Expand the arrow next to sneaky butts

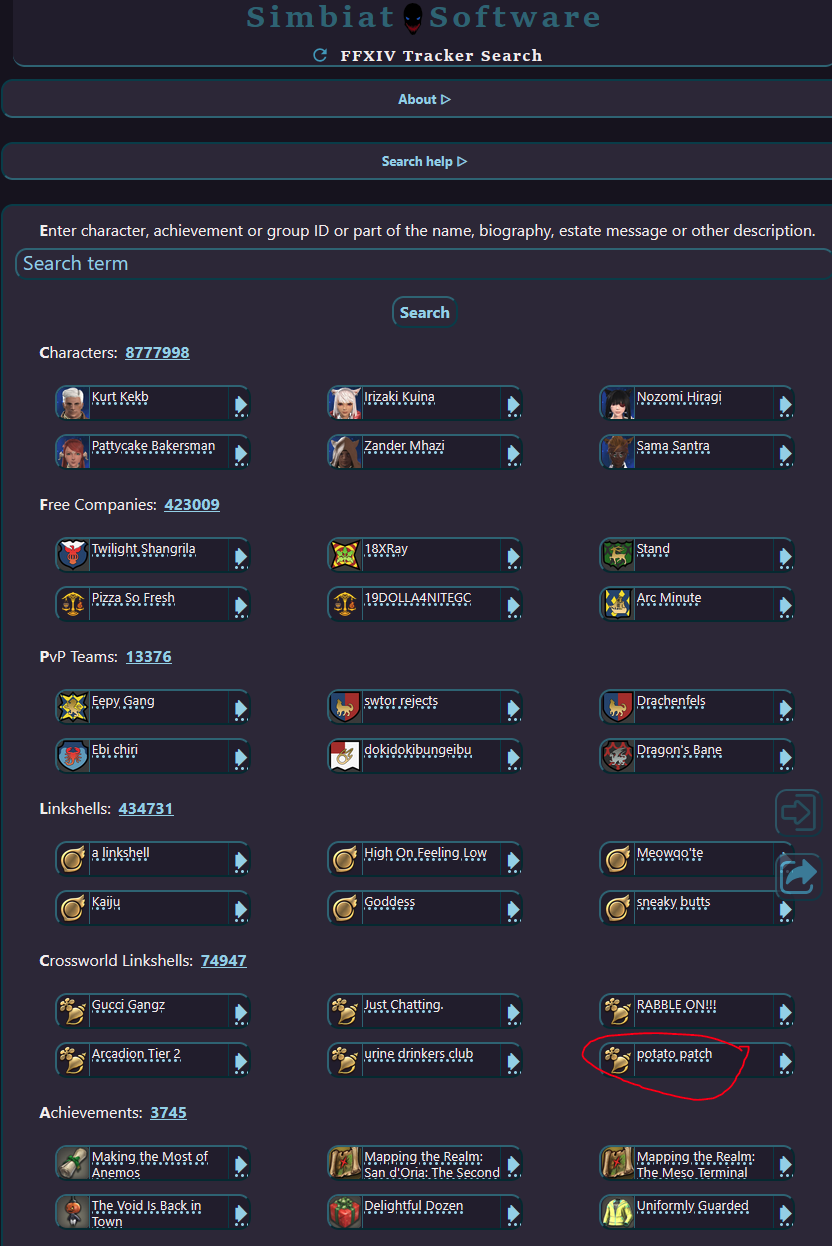click(x=785, y=909)
